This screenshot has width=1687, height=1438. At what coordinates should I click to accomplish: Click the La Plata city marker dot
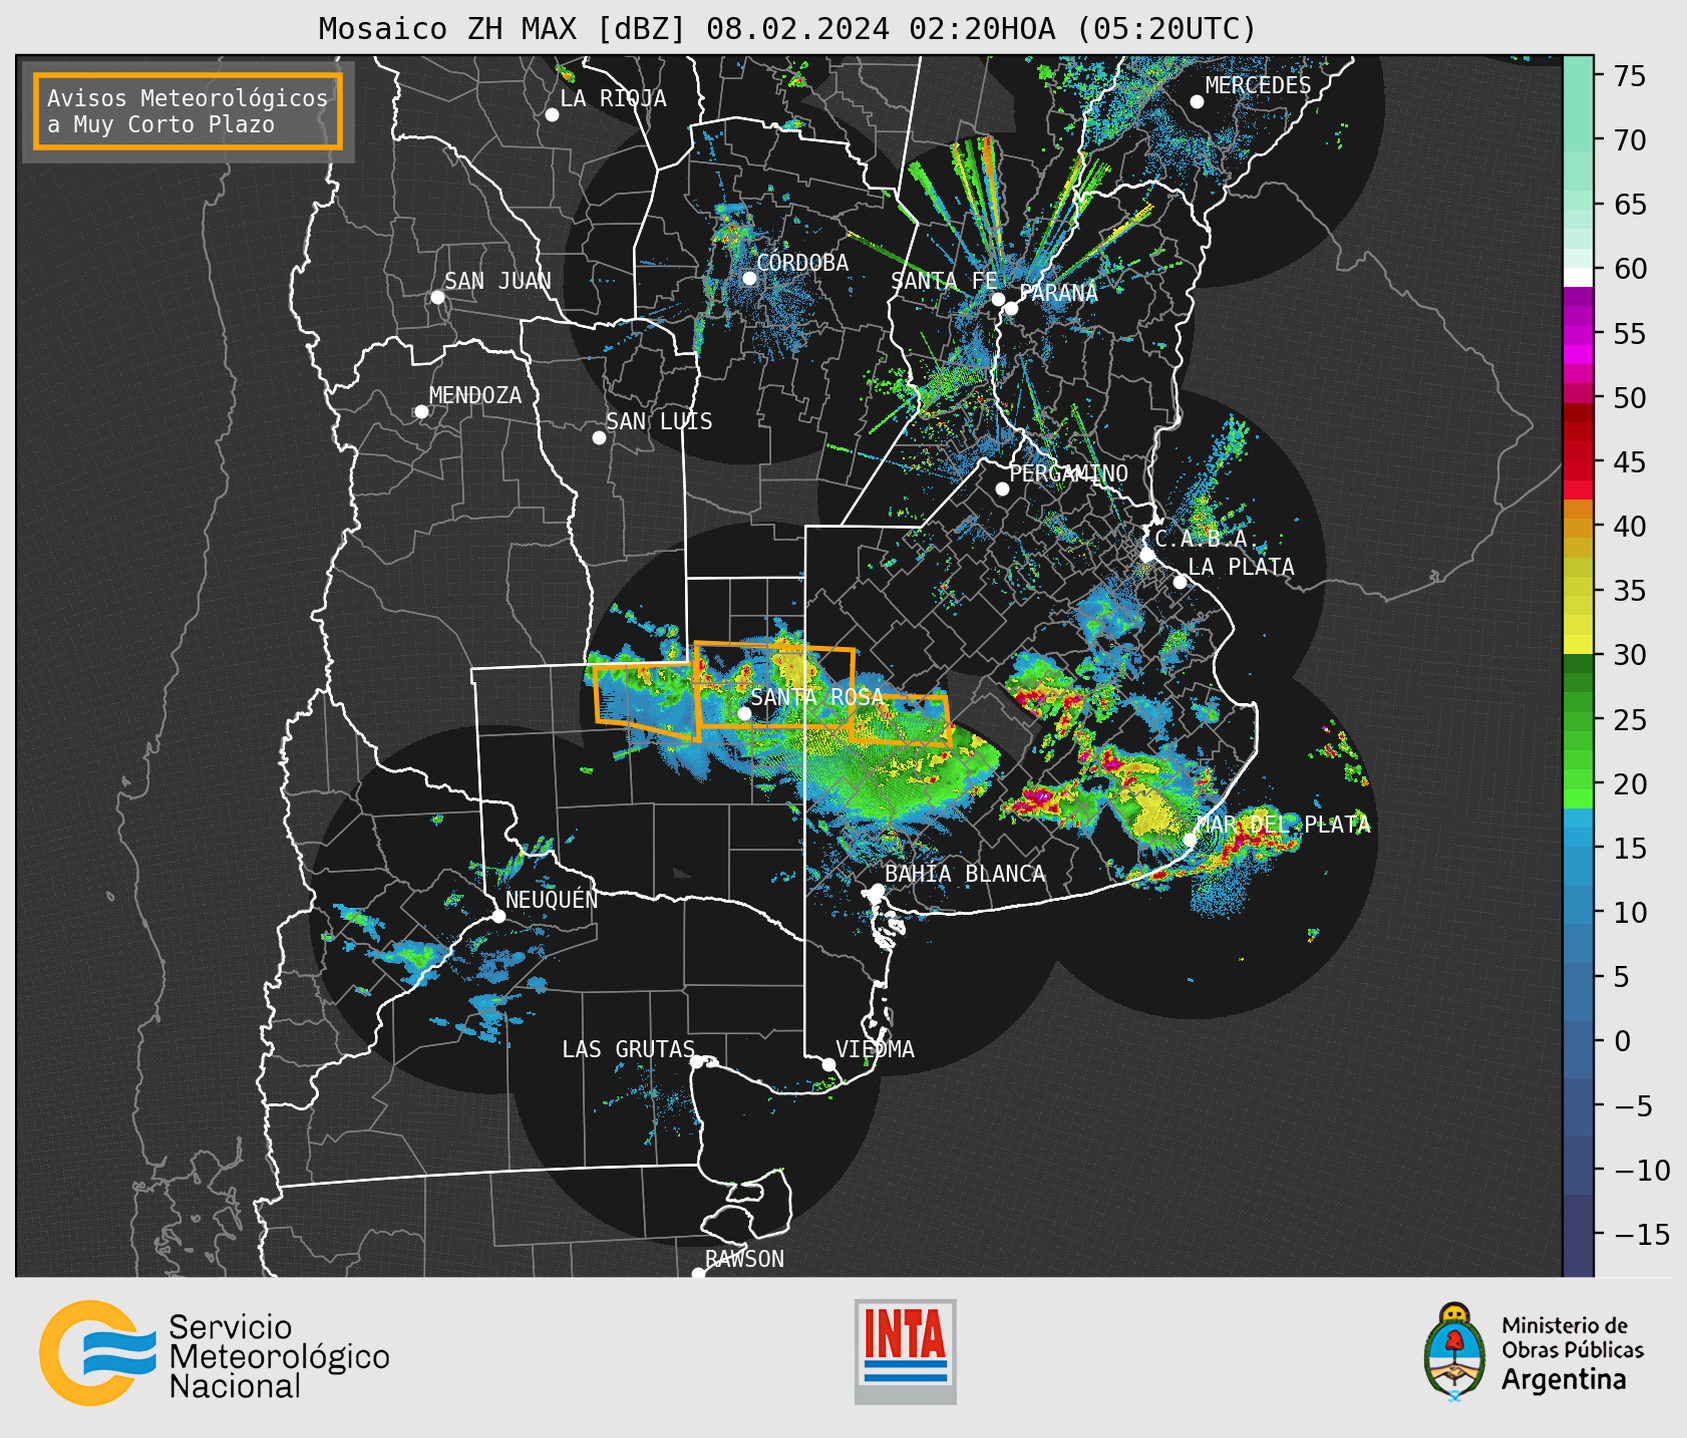pos(1180,582)
